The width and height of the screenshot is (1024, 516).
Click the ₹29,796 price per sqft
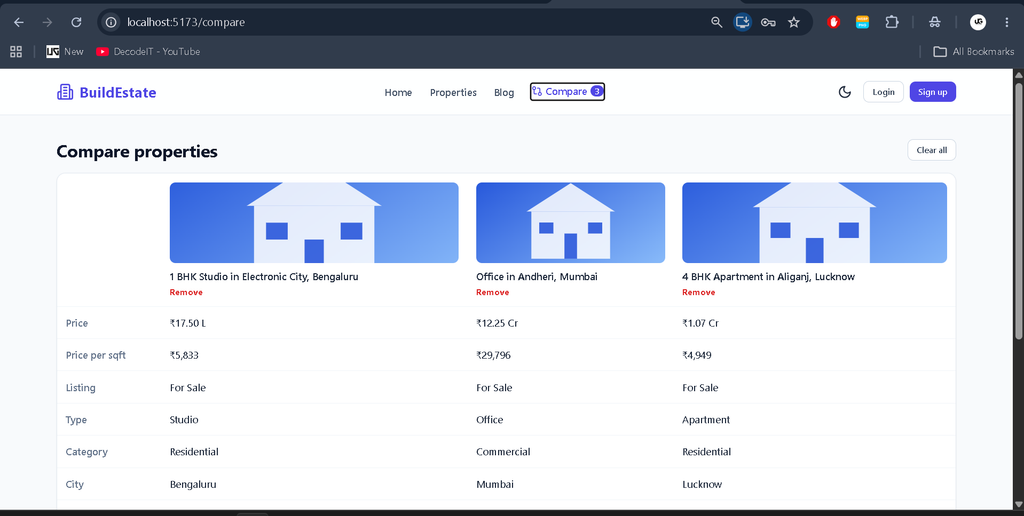click(x=494, y=355)
